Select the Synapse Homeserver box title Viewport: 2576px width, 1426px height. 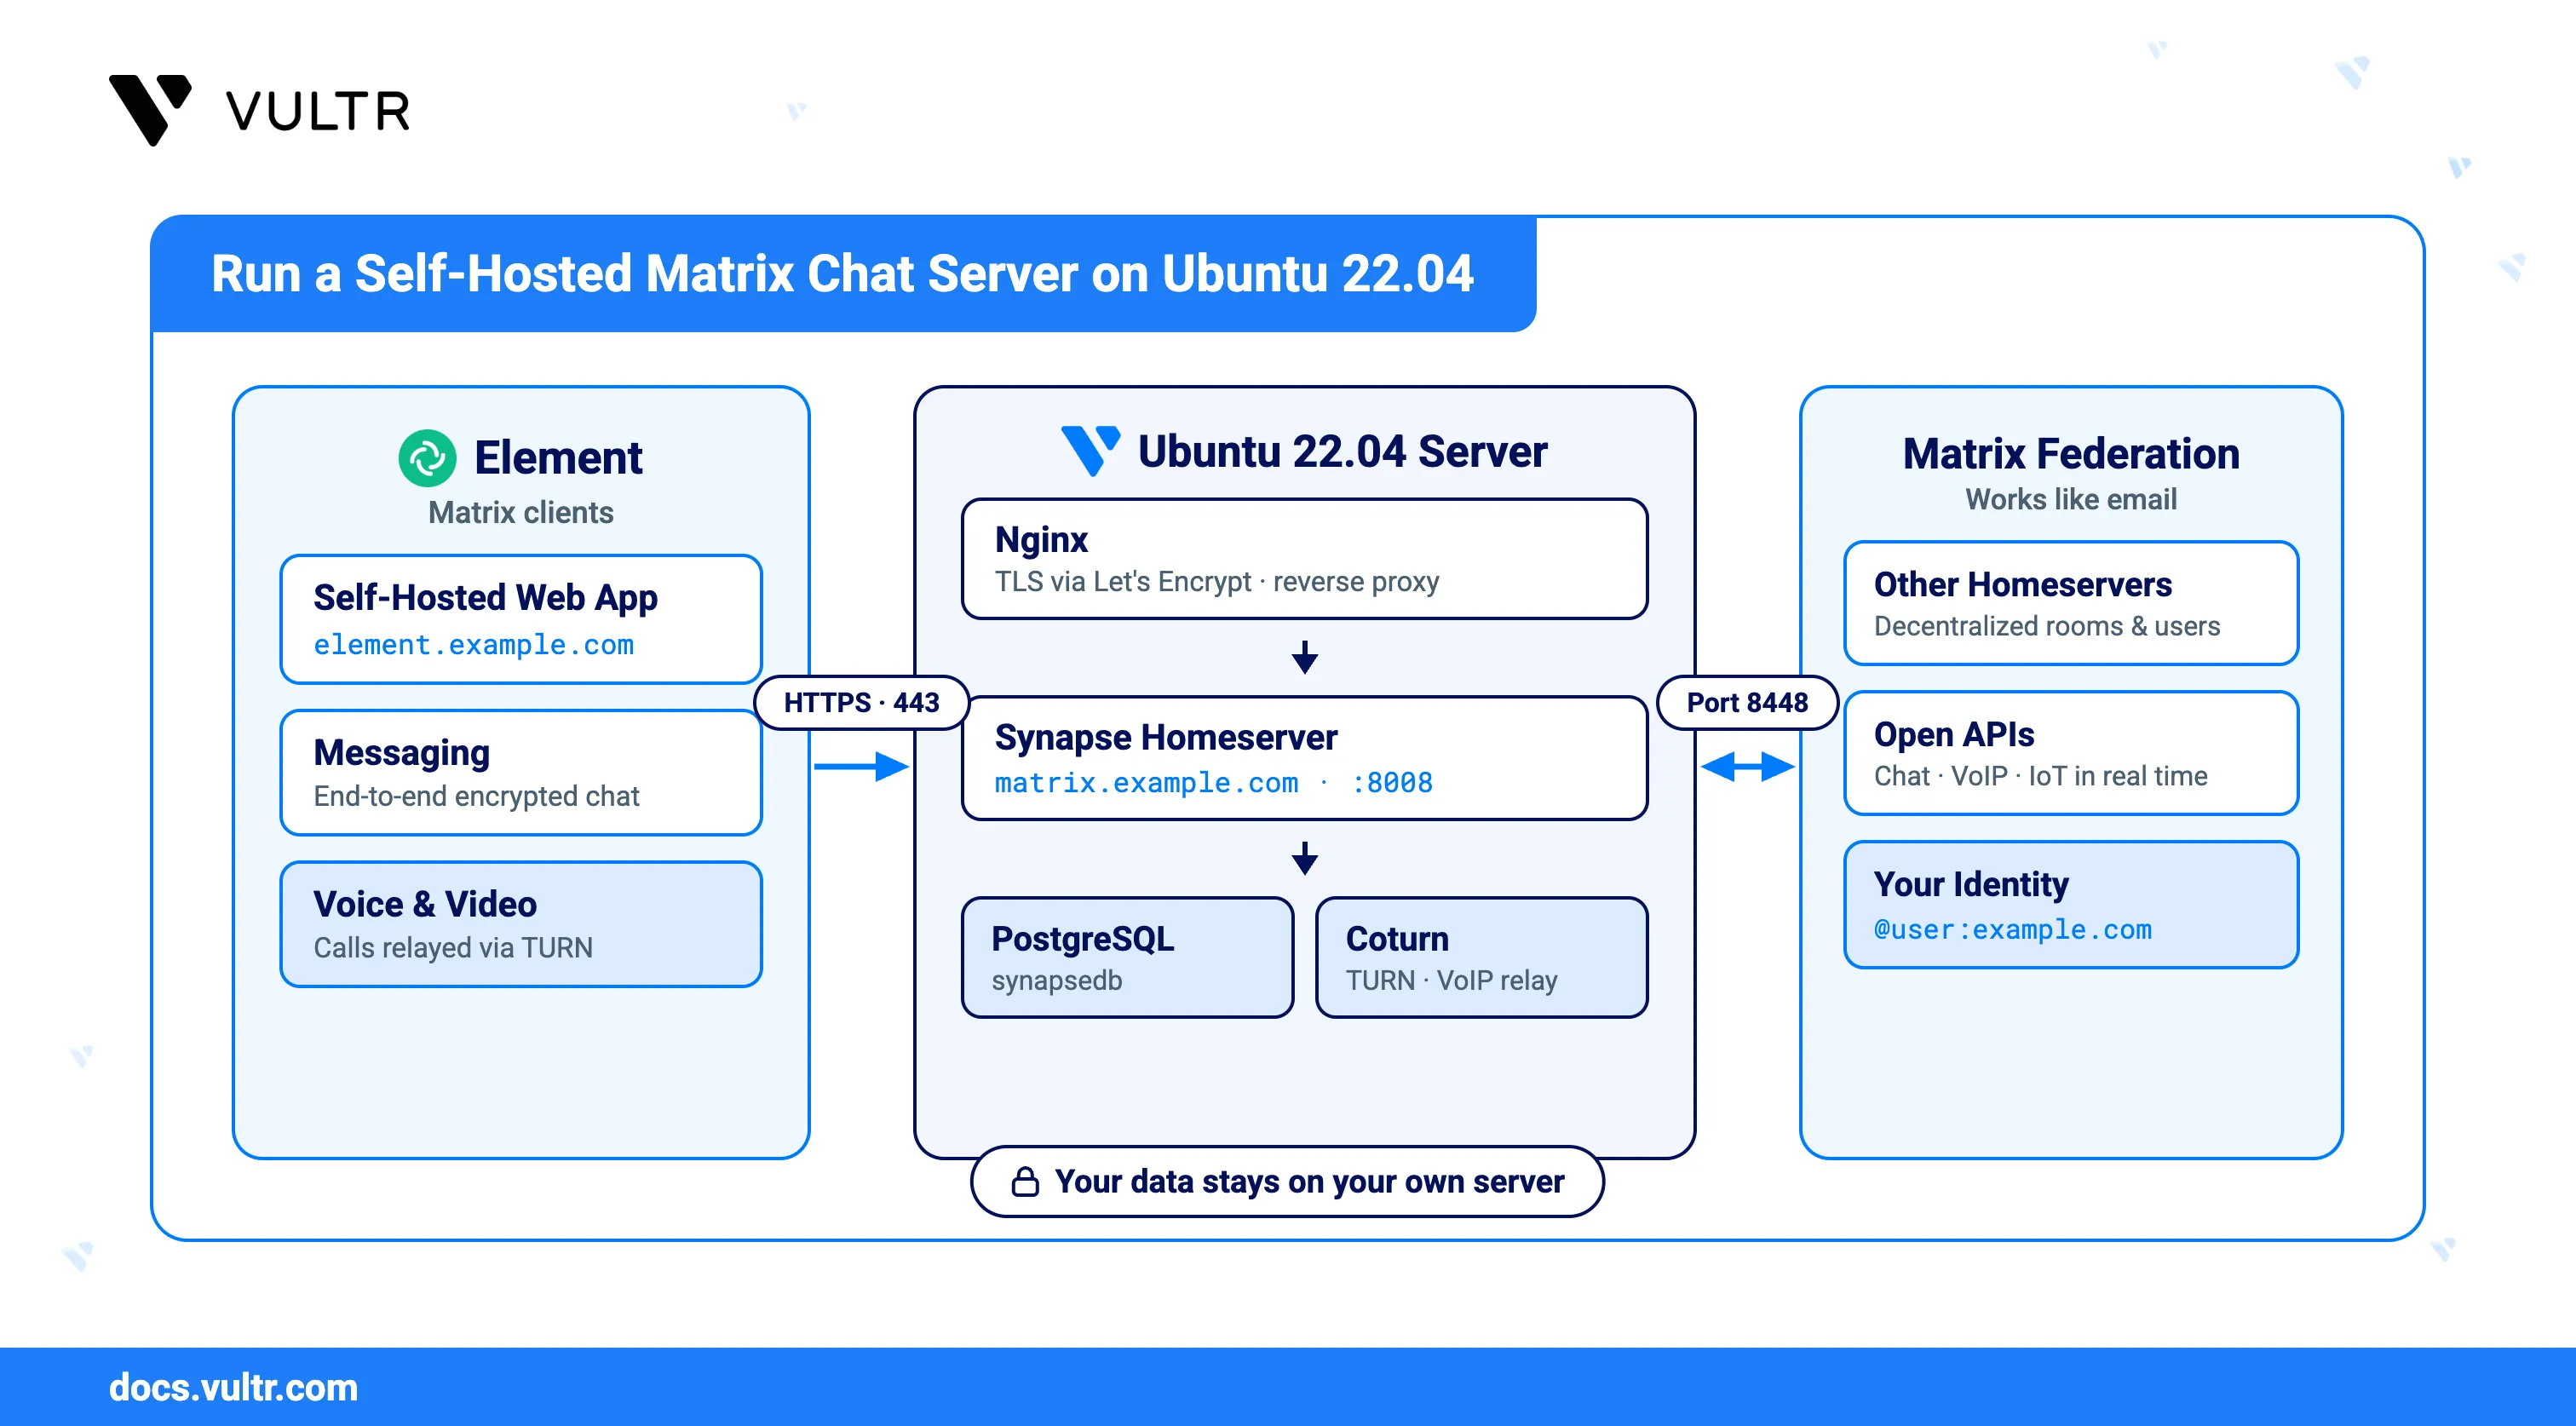(x=1165, y=737)
